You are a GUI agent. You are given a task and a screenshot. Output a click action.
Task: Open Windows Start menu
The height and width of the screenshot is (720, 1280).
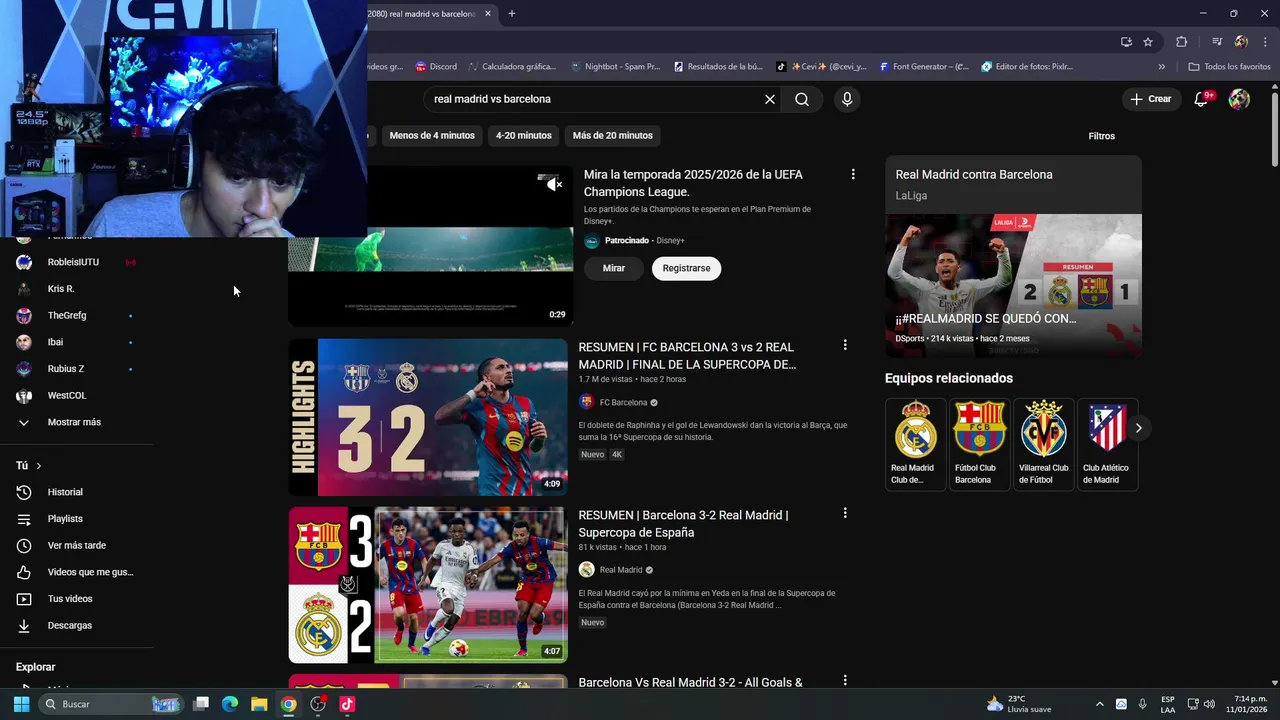[x=21, y=704]
